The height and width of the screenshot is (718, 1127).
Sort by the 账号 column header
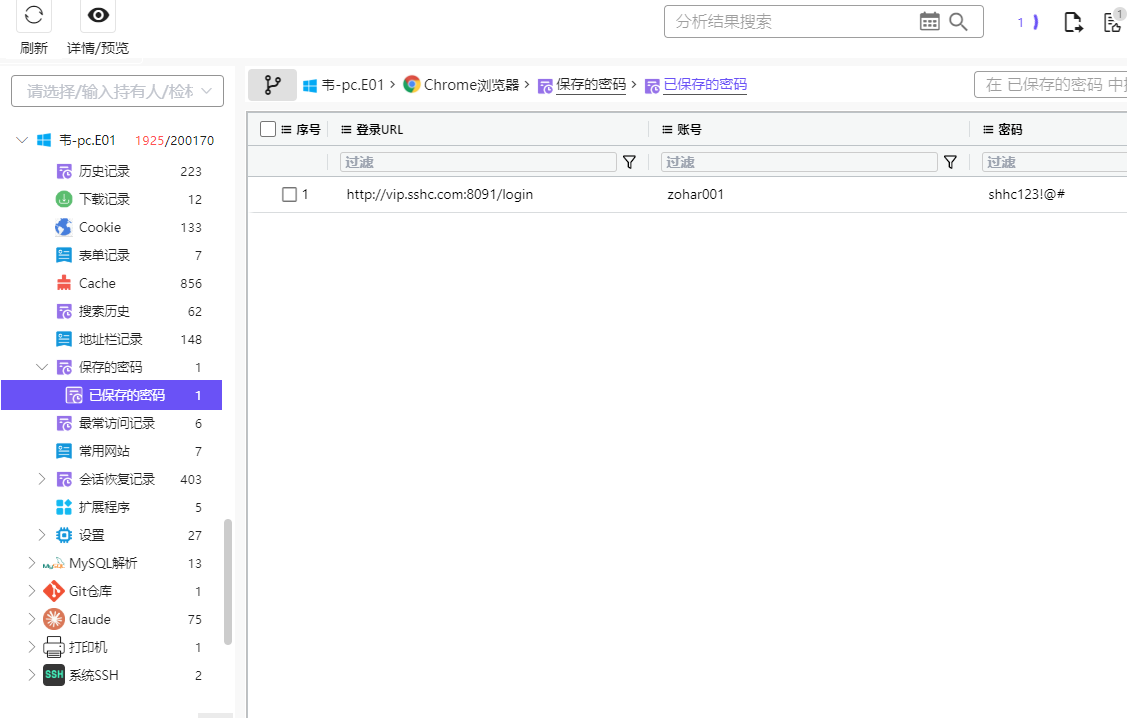689,129
